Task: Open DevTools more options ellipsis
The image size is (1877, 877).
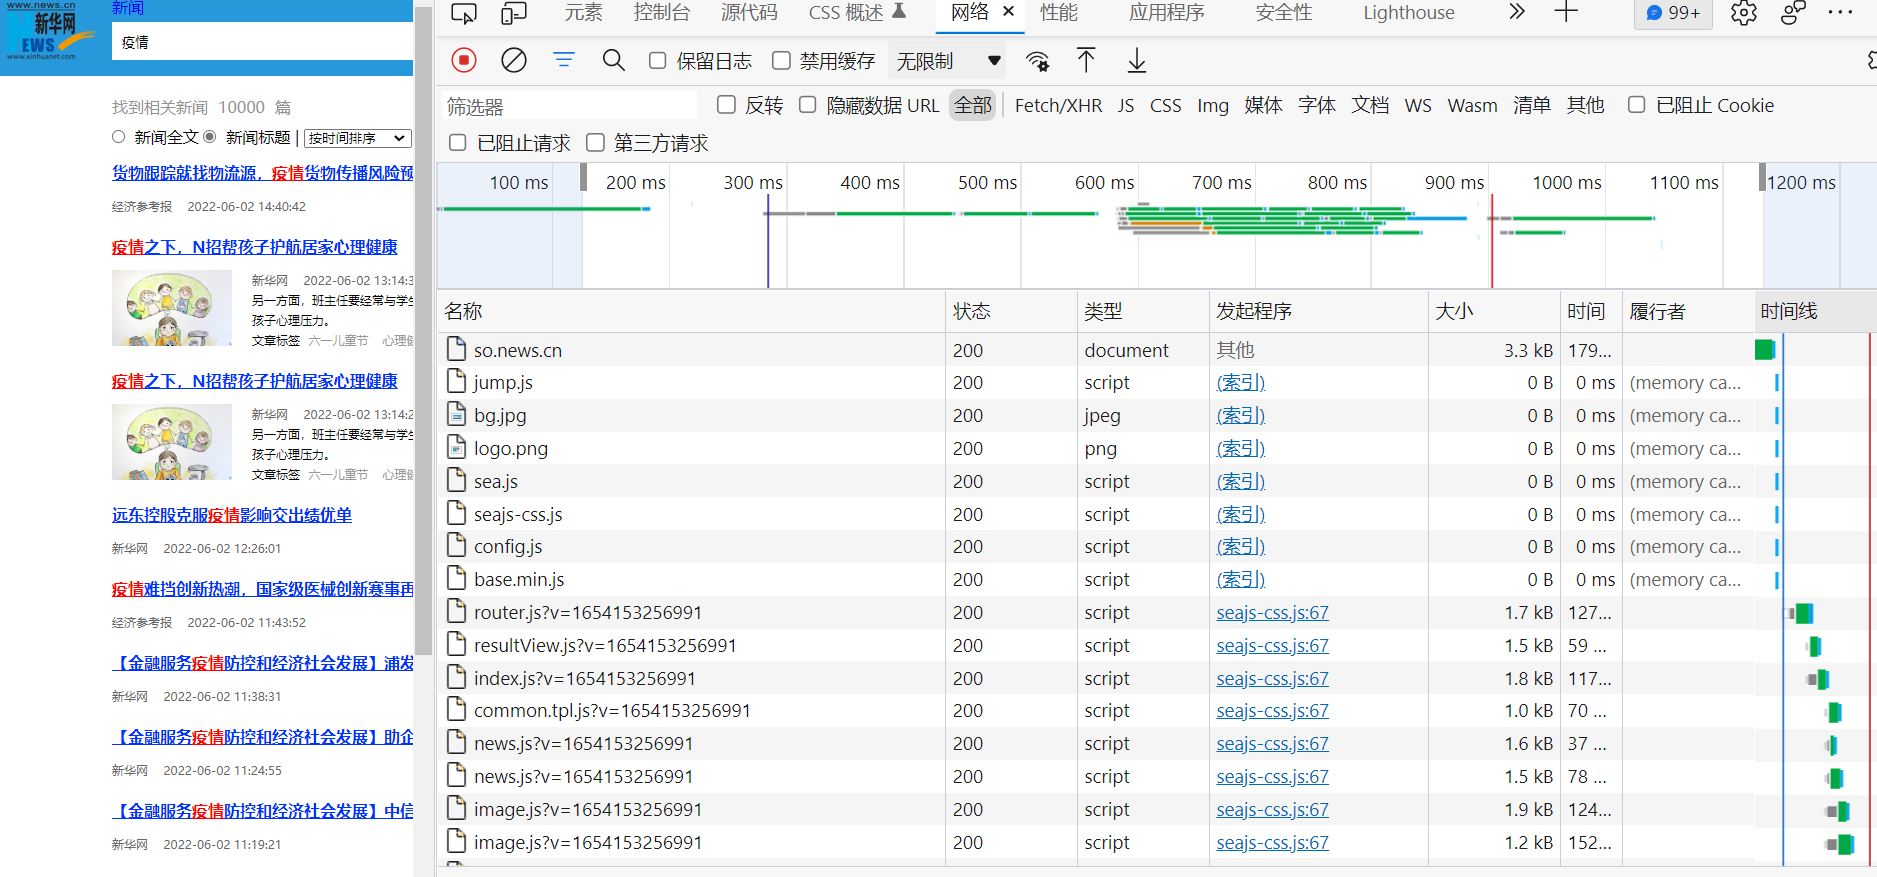Action: pyautogui.click(x=1840, y=13)
